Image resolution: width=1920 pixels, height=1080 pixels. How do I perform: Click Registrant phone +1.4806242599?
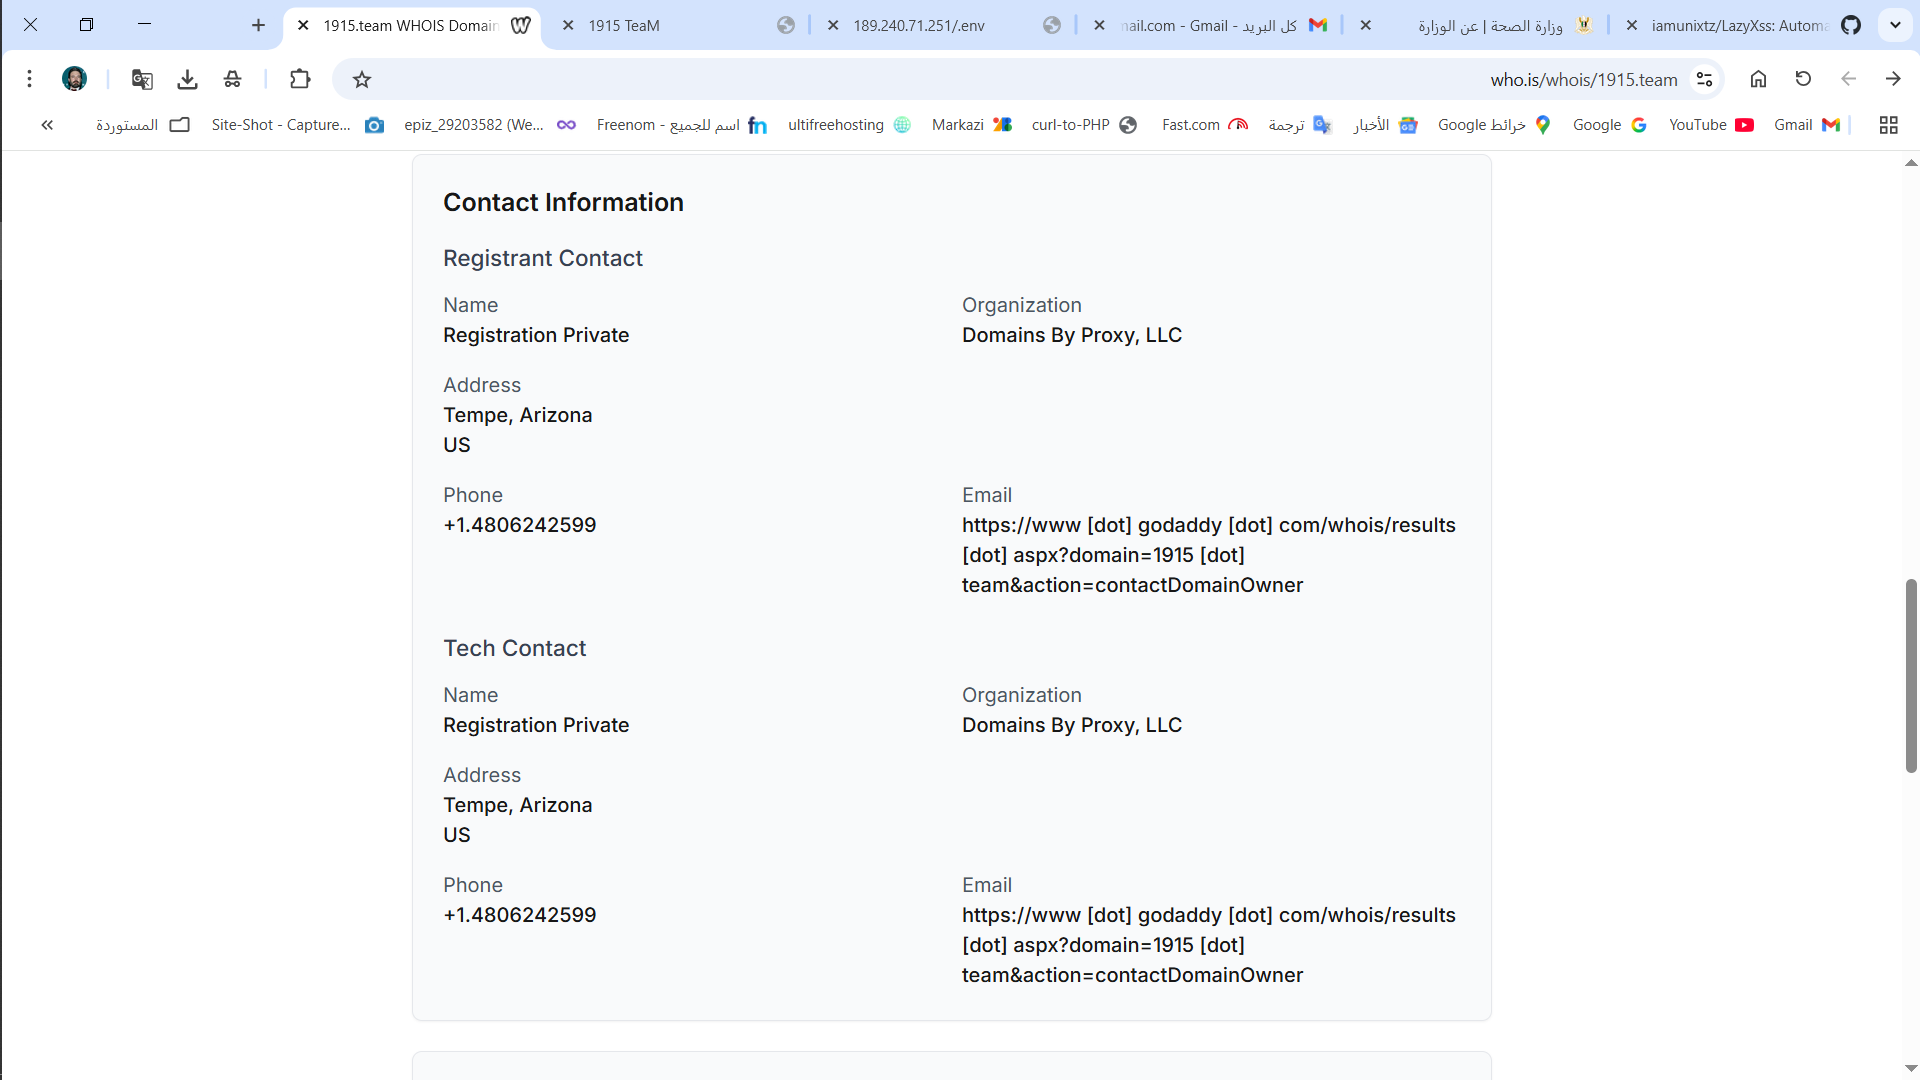[x=519, y=525]
